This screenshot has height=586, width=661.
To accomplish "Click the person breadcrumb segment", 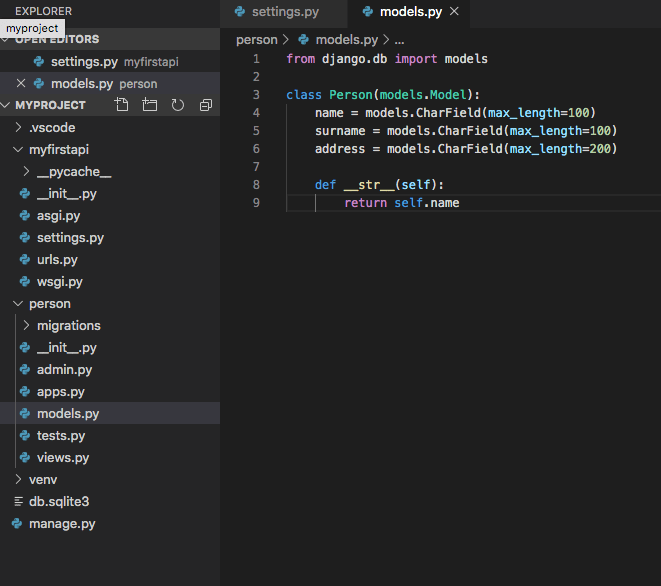I will click(256, 40).
